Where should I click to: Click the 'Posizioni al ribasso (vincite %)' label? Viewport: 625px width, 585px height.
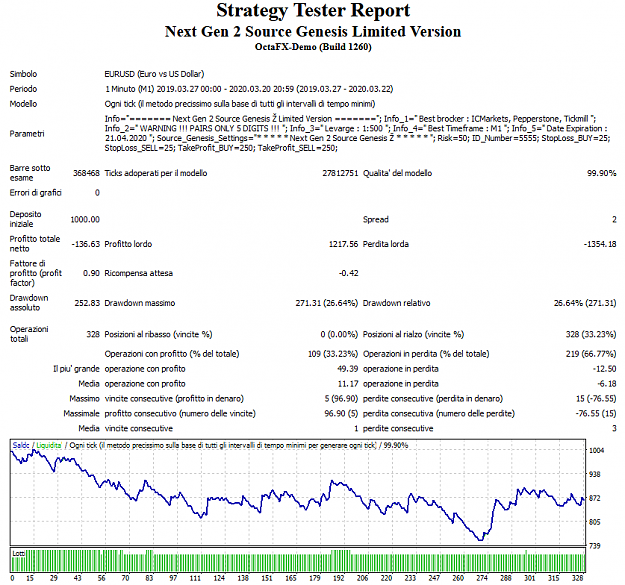(x=158, y=334)
